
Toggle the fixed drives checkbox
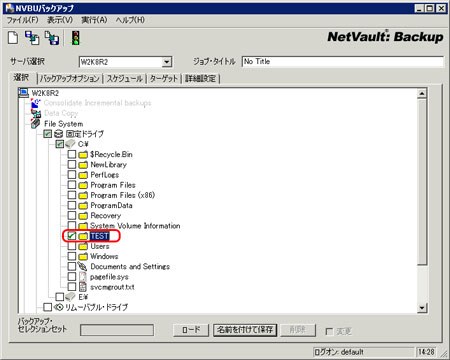tap(48, 134)
